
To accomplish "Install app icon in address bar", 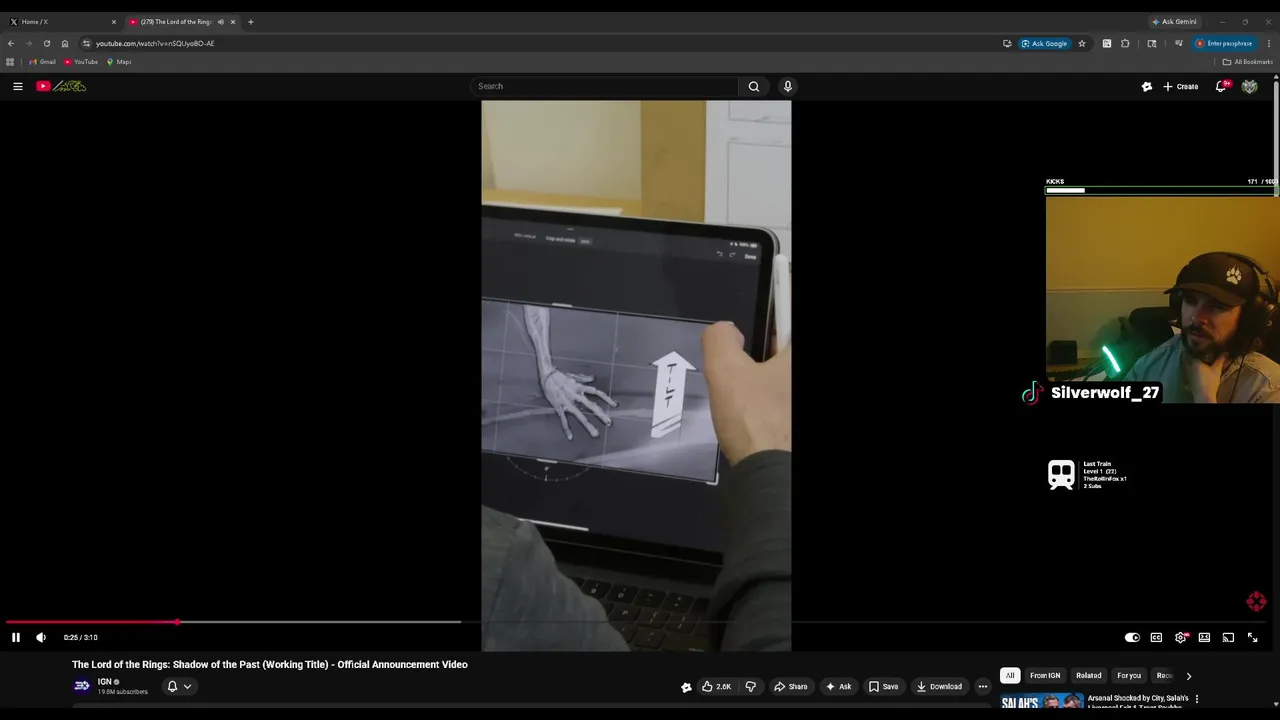I will click(1007, 43).
